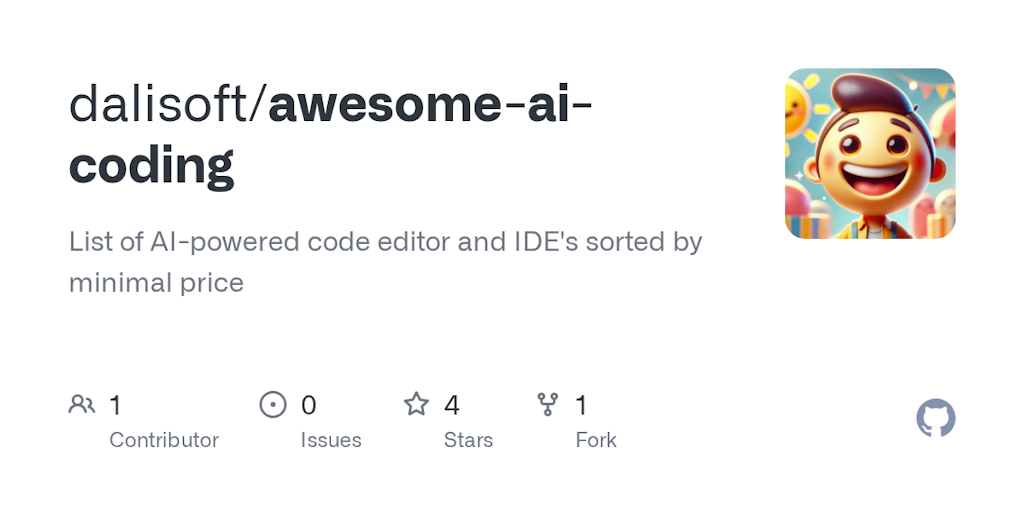The image size is (1024, 512).
Task: Click the 'Contributor' label
Action: (x=164, y=440)
